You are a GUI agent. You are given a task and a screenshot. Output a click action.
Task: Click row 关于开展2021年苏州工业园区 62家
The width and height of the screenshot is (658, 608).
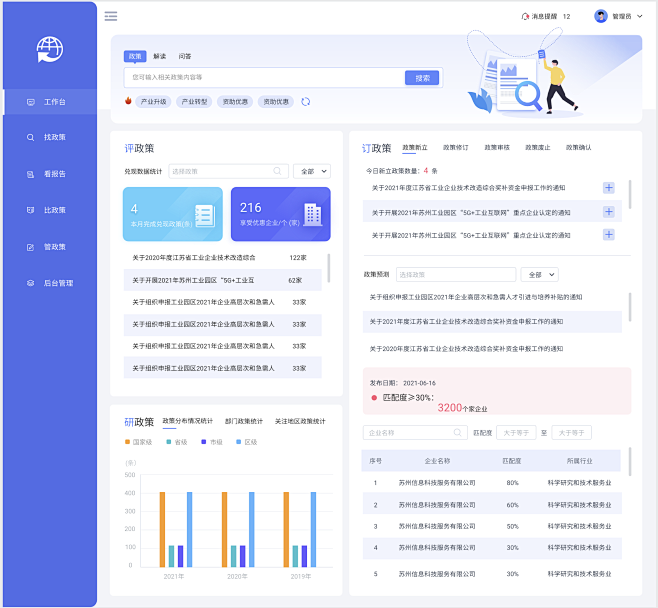pyautogui.click(x=222, y=280)
